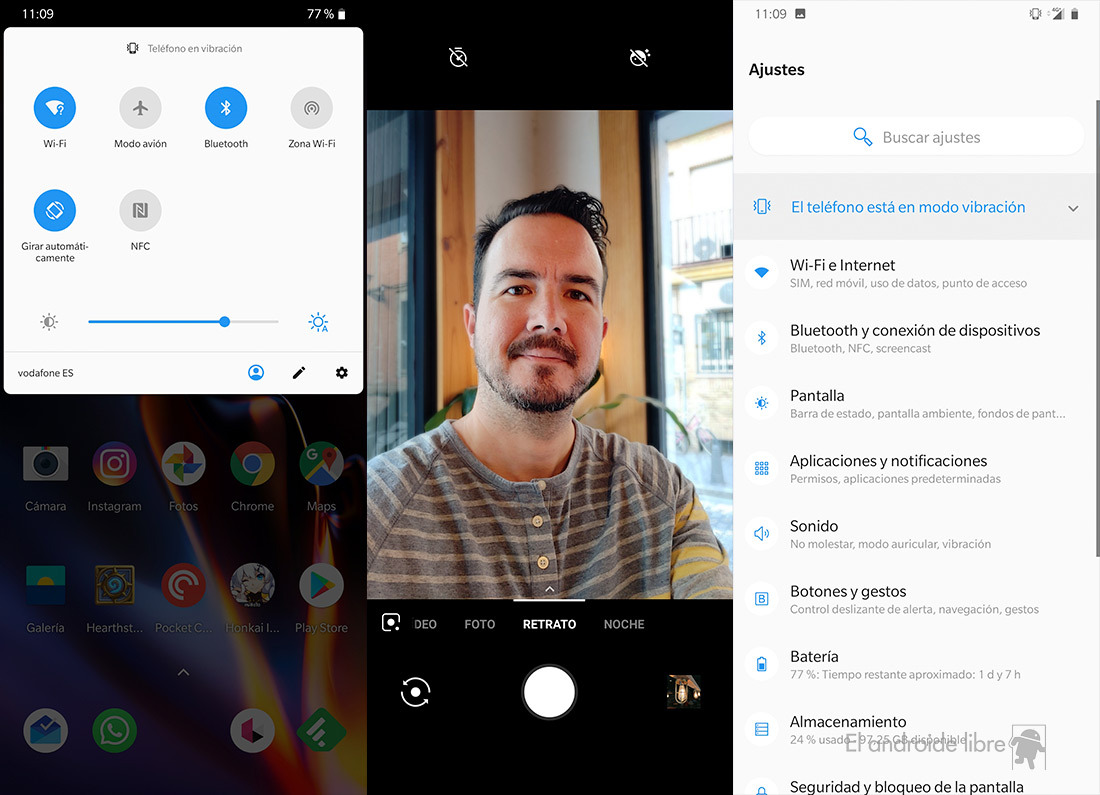Expand camera modes chevron above mode bar
1100x795 pixels.
[549, 589]
